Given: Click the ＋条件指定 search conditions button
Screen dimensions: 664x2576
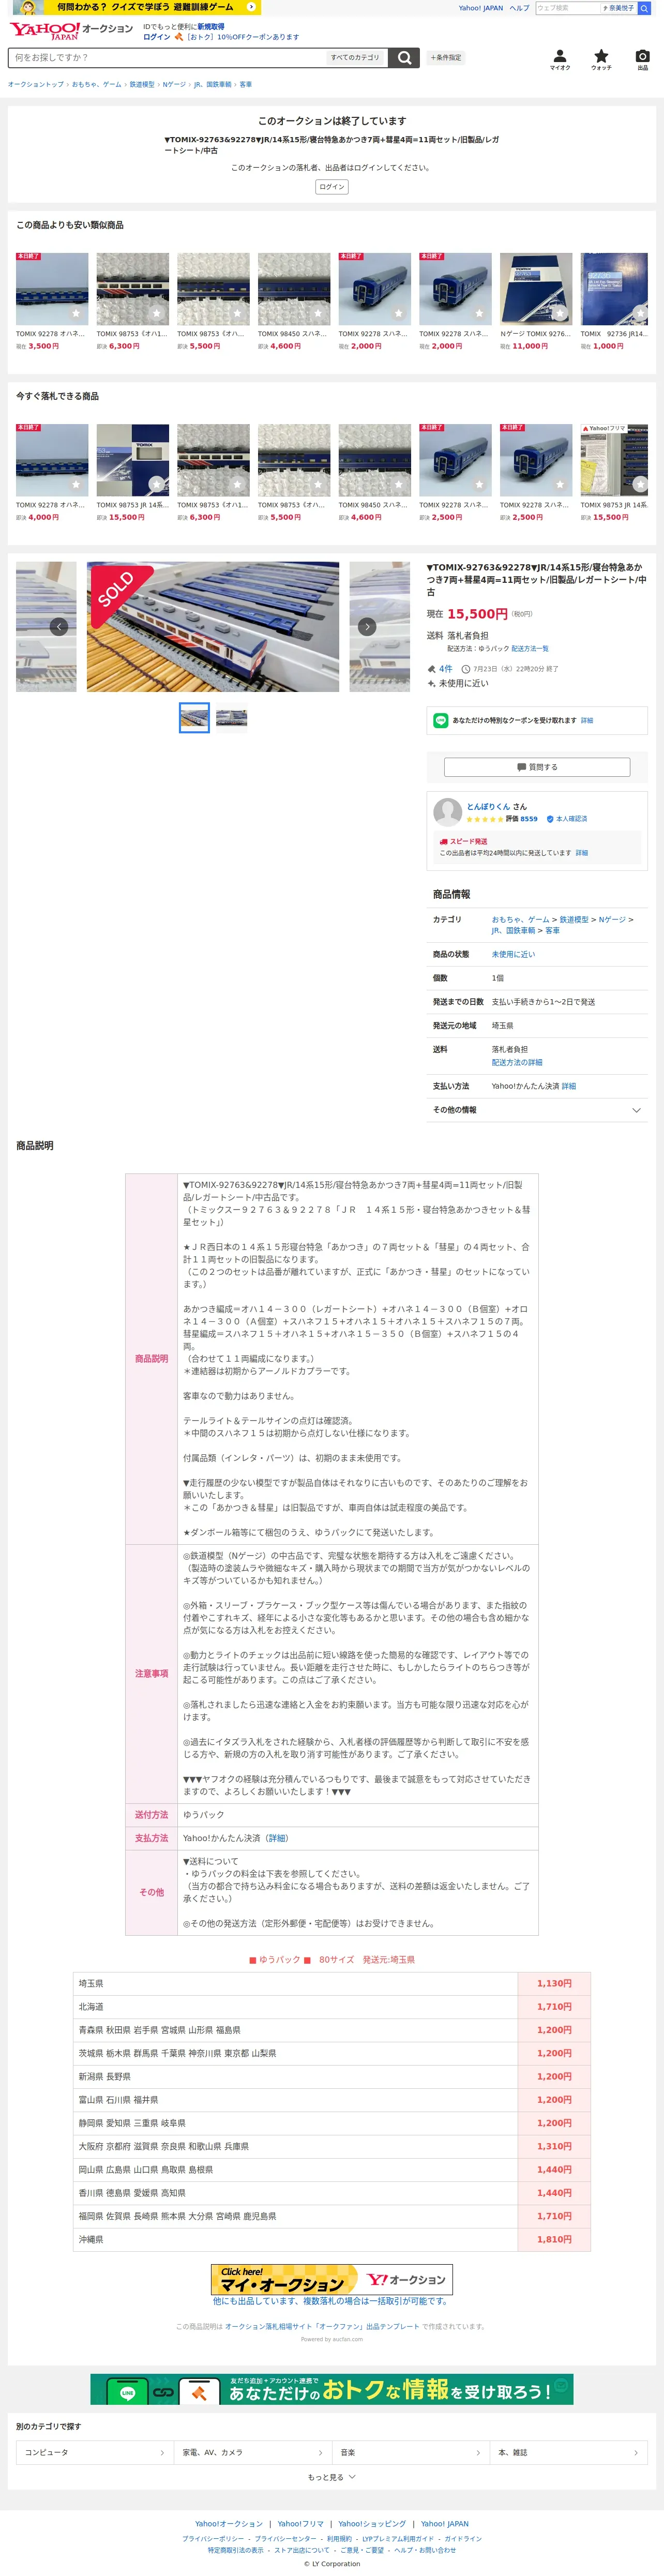Looking at the screenshot, I should click(x=446, y=58).
